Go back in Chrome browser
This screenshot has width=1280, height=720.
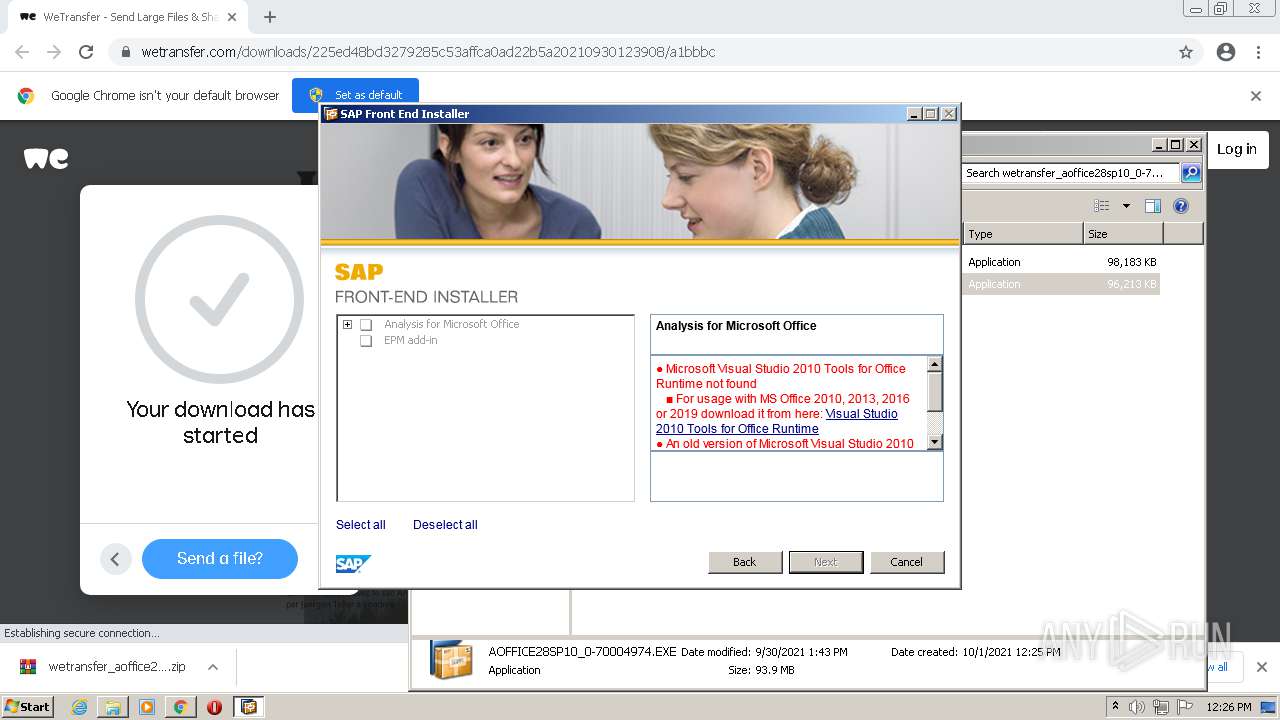click(22, 52)
